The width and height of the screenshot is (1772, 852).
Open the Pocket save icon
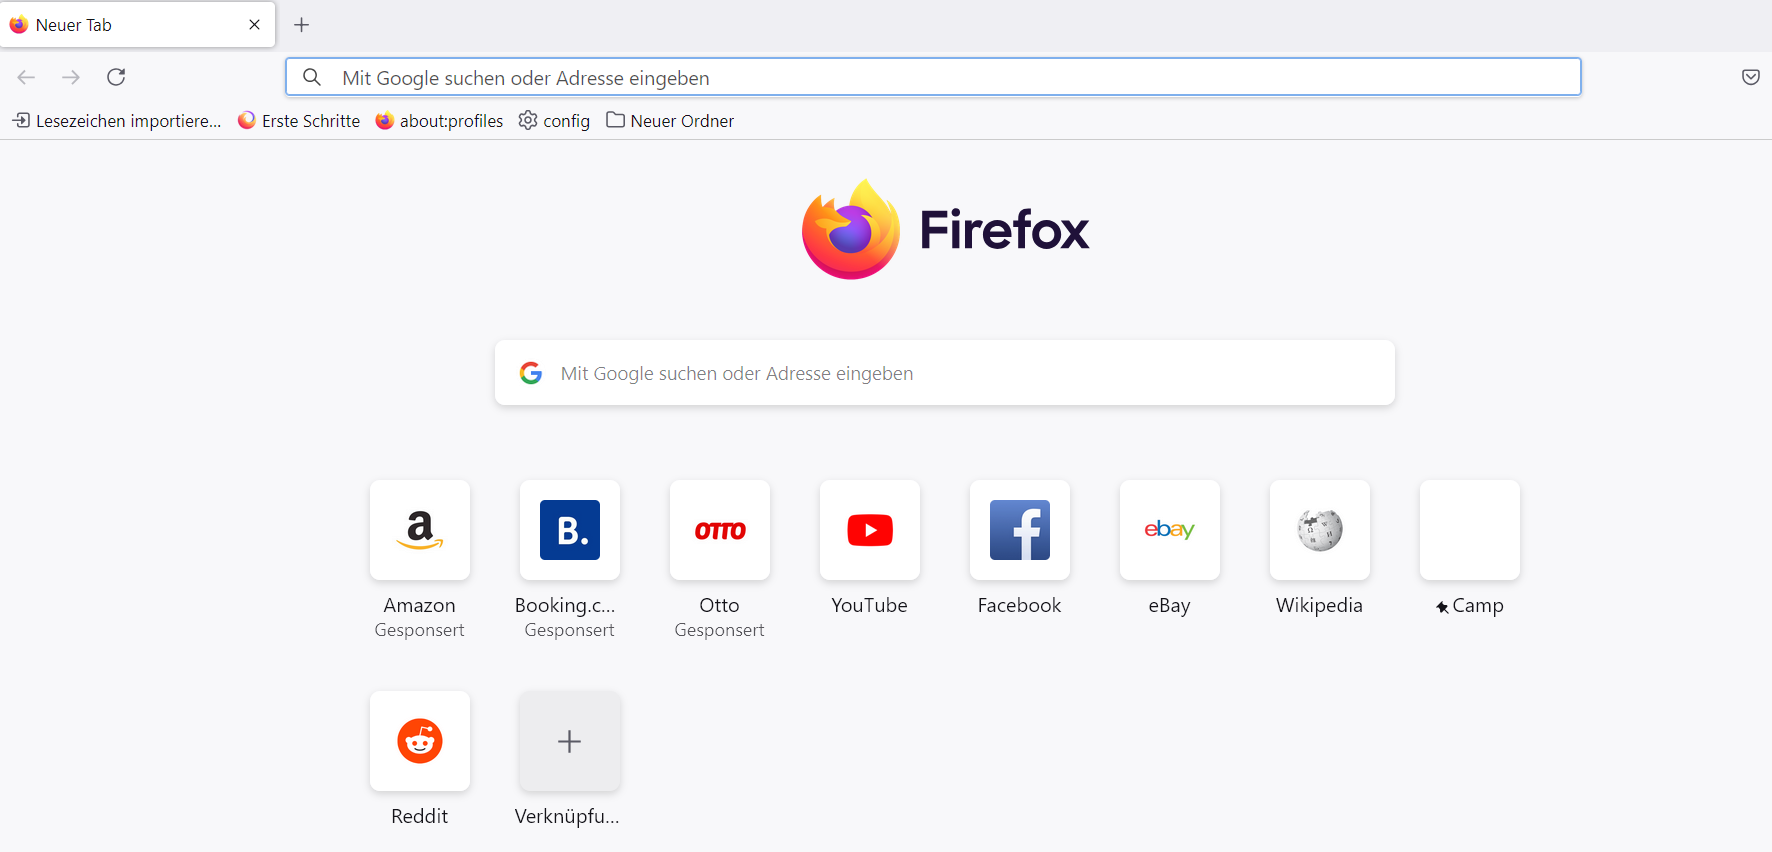point(1750,77)
